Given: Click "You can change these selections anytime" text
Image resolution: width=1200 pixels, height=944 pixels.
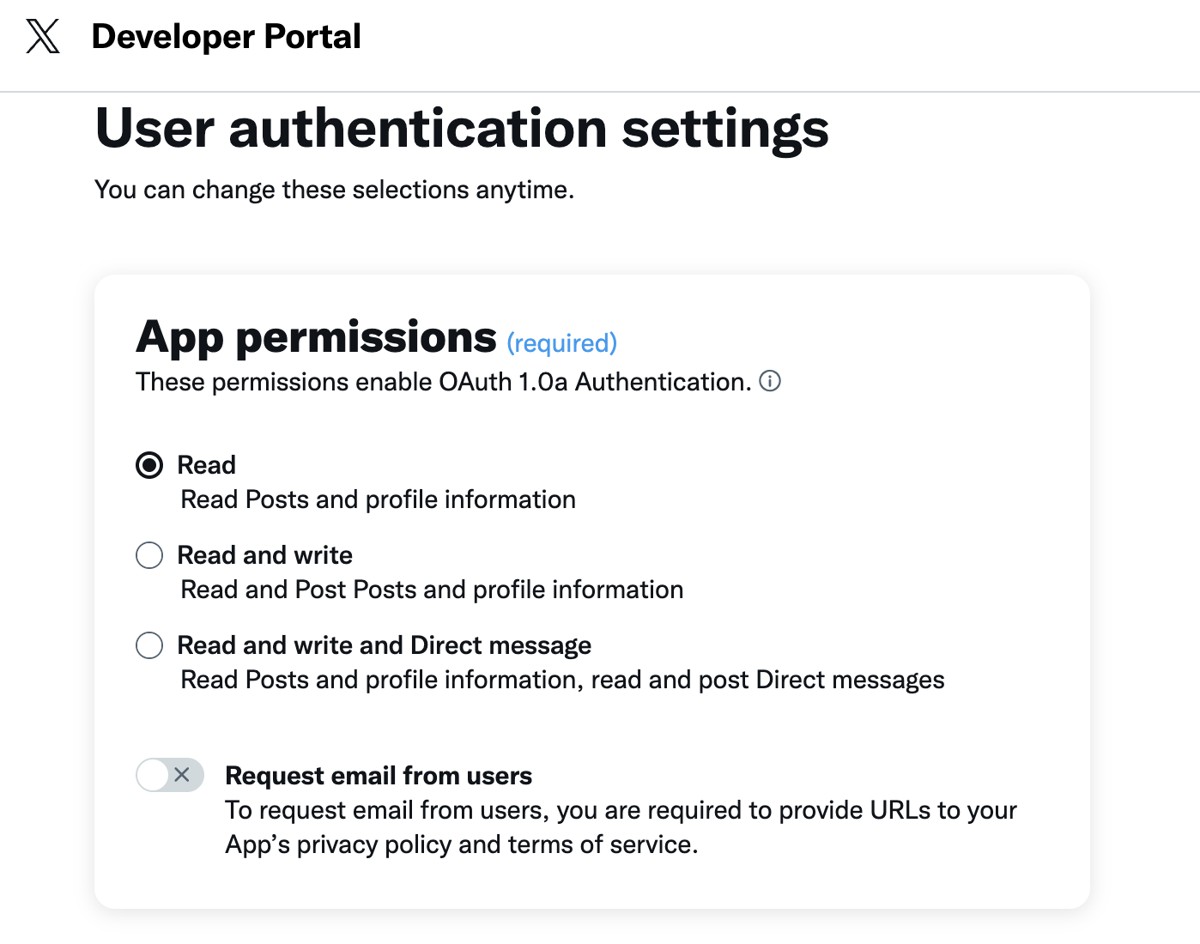Looking at the screenshot, I should coord(334,189).
